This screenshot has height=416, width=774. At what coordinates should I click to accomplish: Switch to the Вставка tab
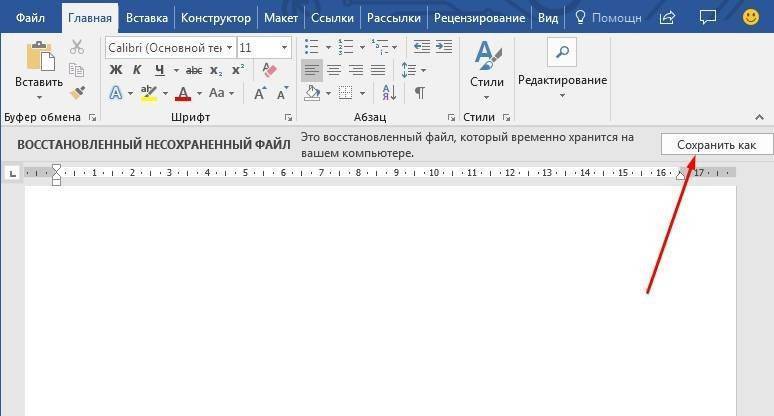click(x=146, y=17)
